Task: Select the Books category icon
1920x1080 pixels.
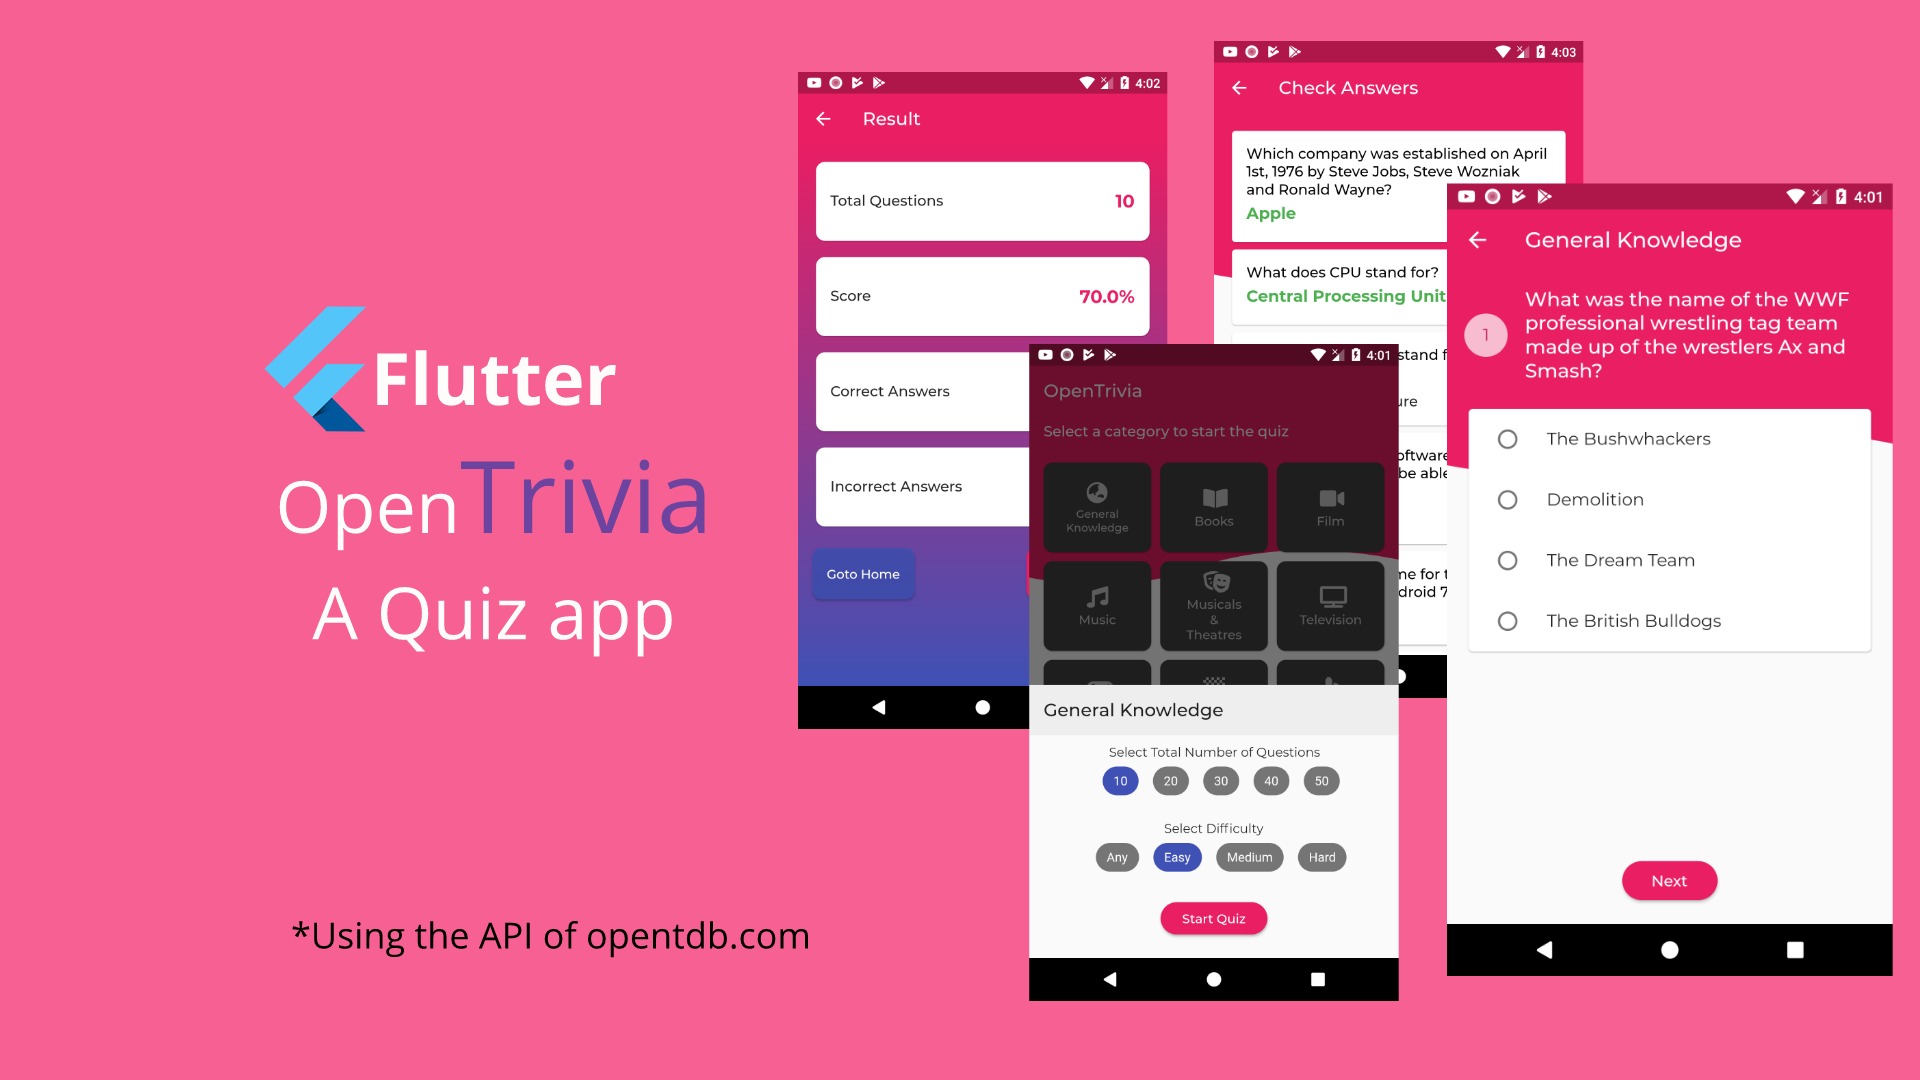Action: tap(1211, 505)
